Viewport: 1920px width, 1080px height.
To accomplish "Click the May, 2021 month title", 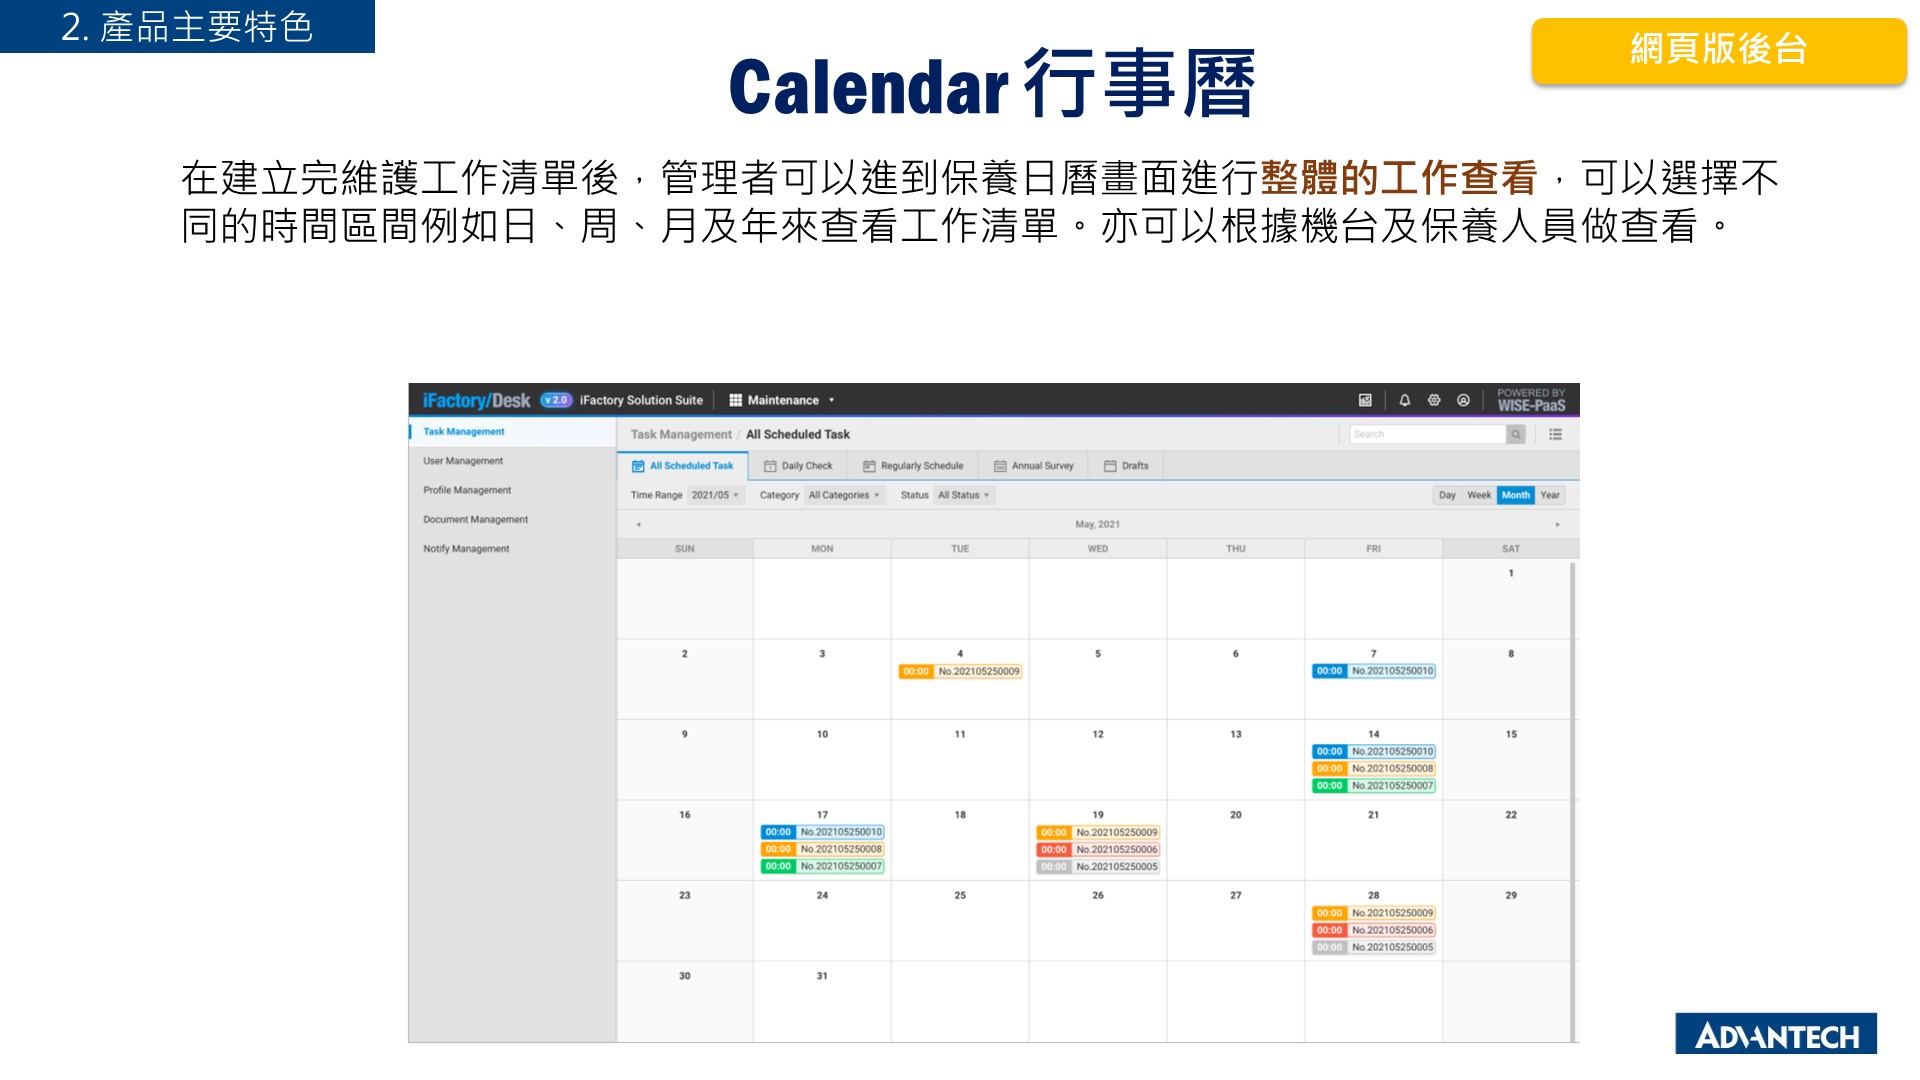I will click(1097, 524).
